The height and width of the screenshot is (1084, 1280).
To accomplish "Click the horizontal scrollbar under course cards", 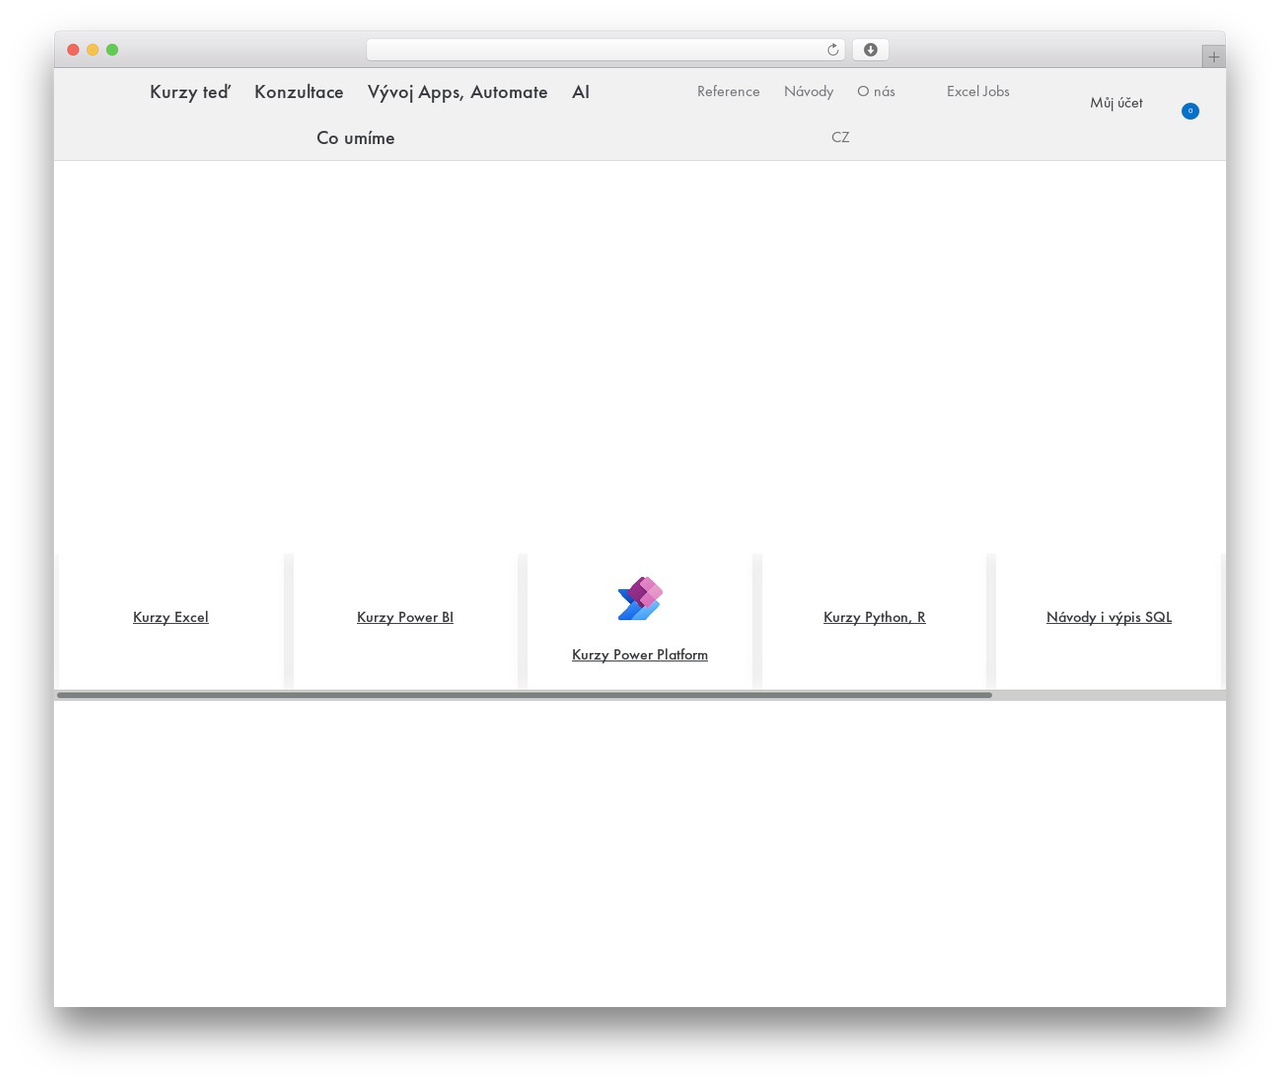I will [x=524, y=695].
